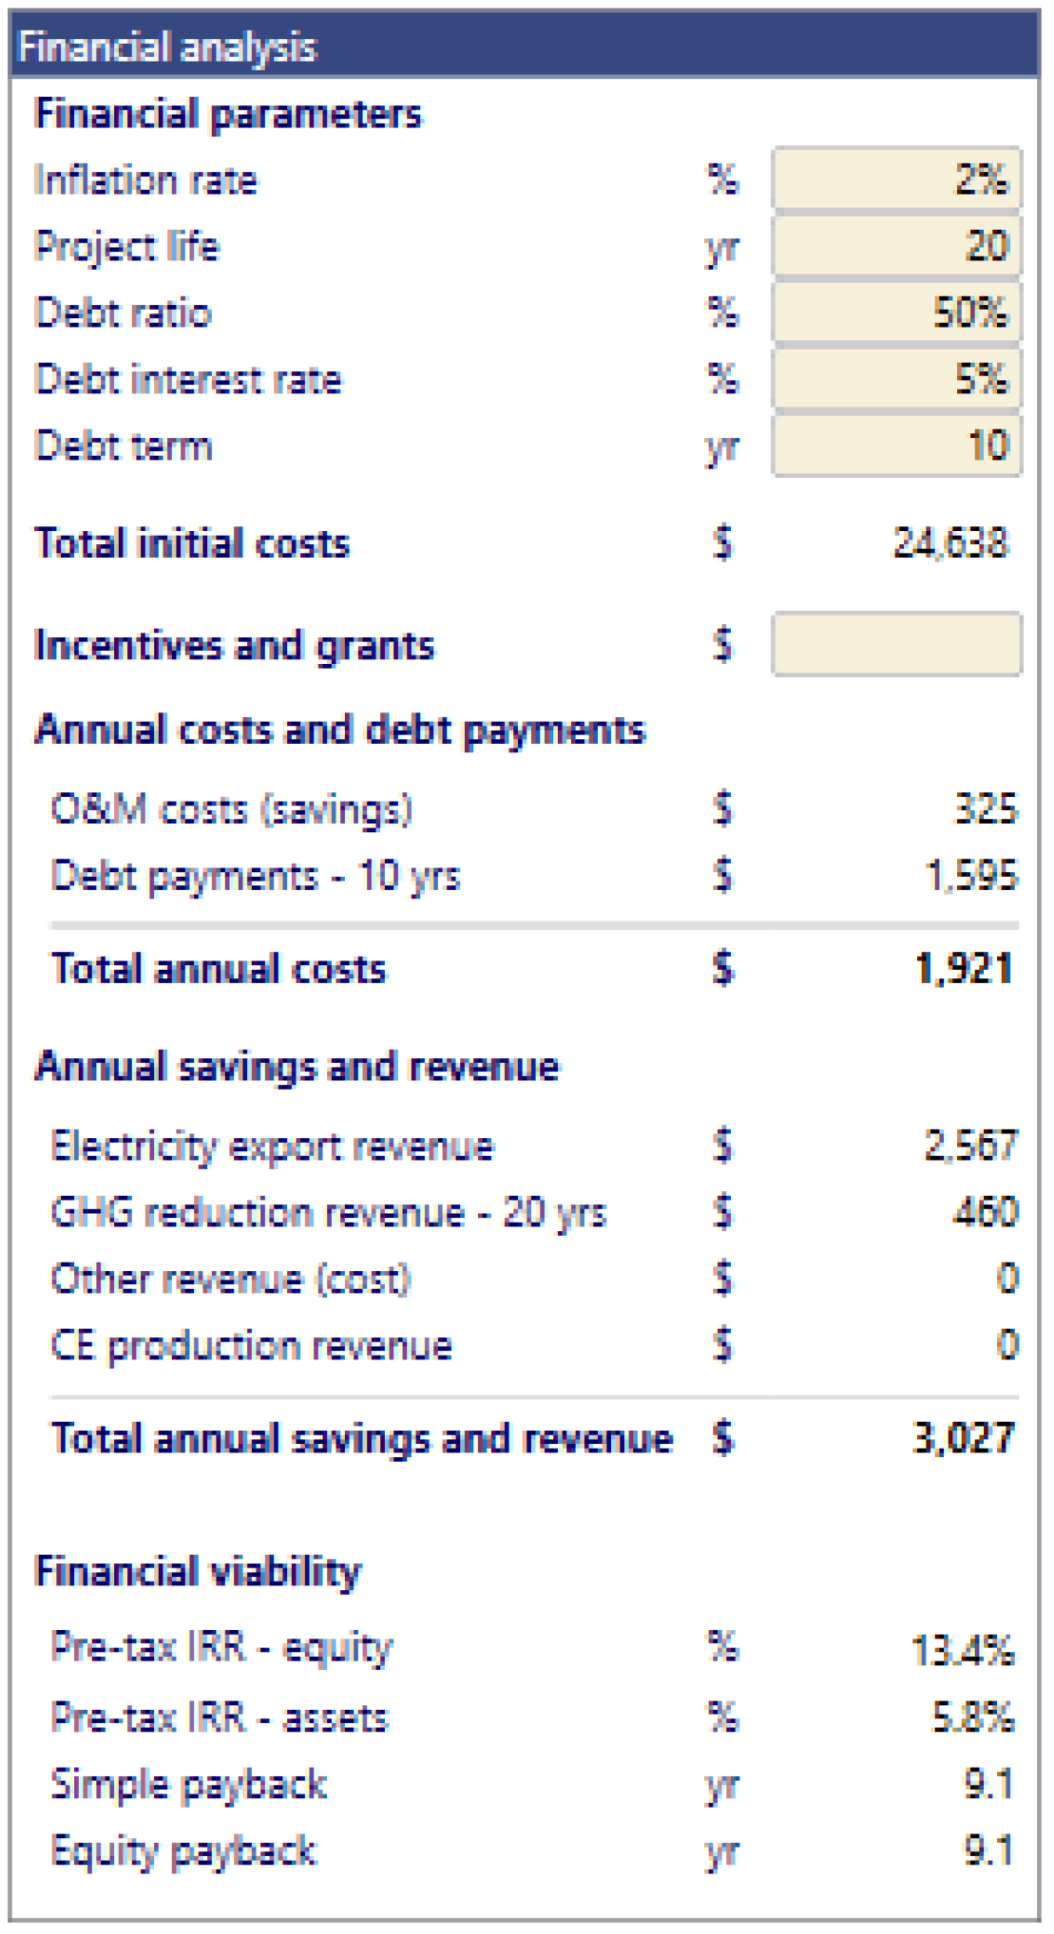Viewport: 1054px width, 1934px height.
Task: Click the CE production revenue label
Action: pos(251,1346)
